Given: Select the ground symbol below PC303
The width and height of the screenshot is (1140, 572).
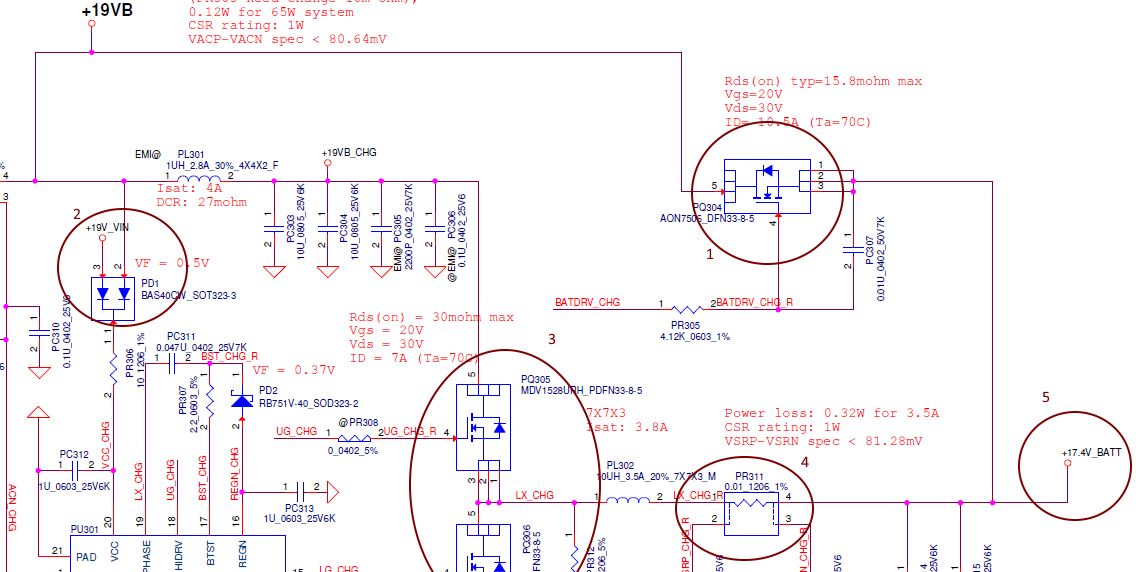Looking at the screenshot, I should pyautogui.click(x=274, y=272).
